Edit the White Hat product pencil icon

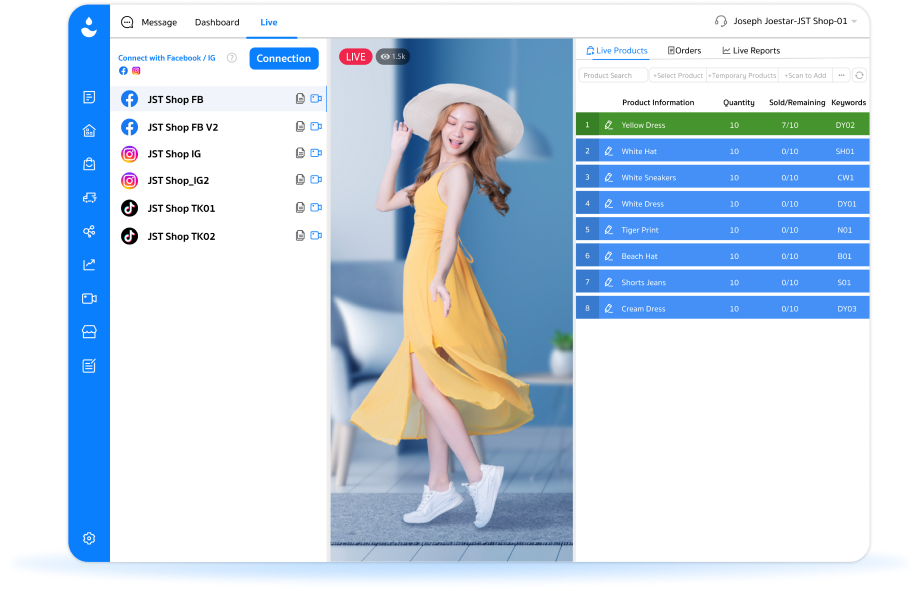tap(609, 151)
